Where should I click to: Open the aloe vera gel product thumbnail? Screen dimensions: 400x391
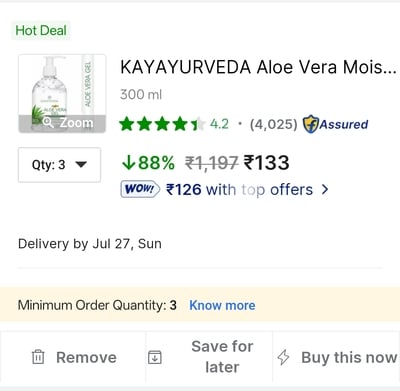pyautogui.click(x=62, y=94)
